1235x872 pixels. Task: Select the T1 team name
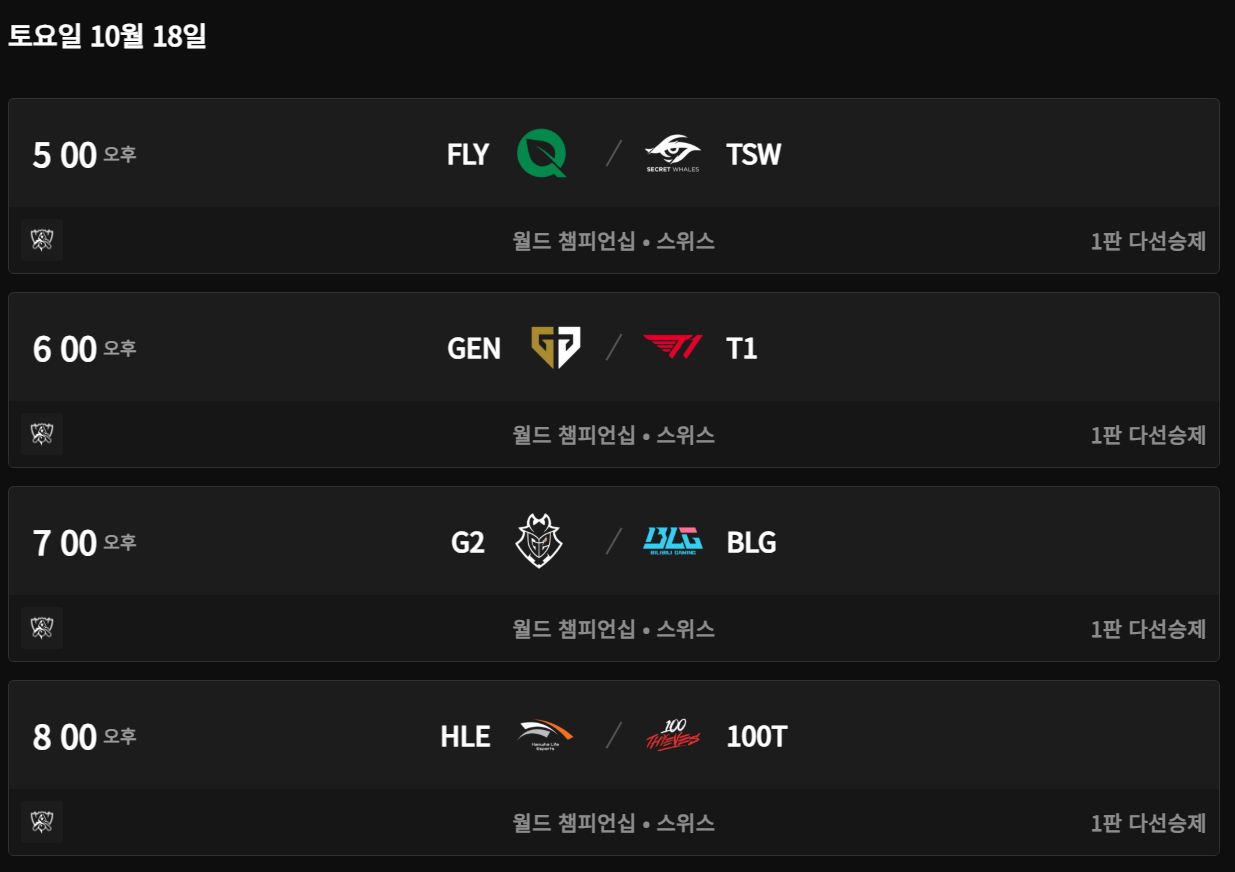click(742, 348)
